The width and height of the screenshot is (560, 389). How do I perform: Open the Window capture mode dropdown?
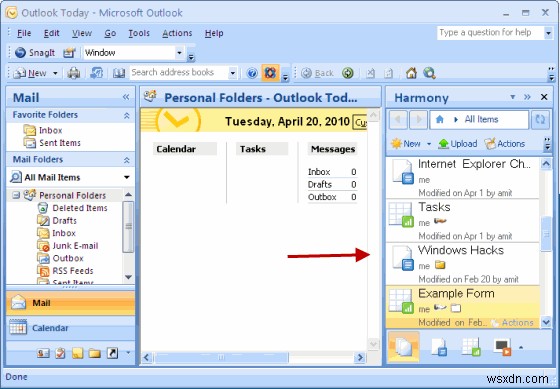pyautogui.click(x=179, y=53)
